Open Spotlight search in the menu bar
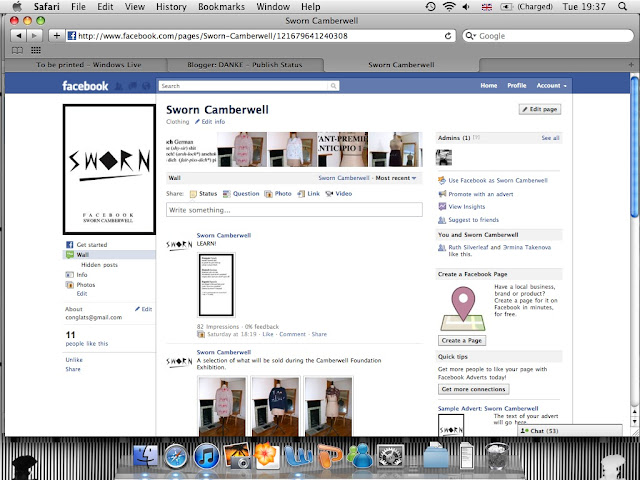This screenshot has height=480, width=640. [622, 7]
